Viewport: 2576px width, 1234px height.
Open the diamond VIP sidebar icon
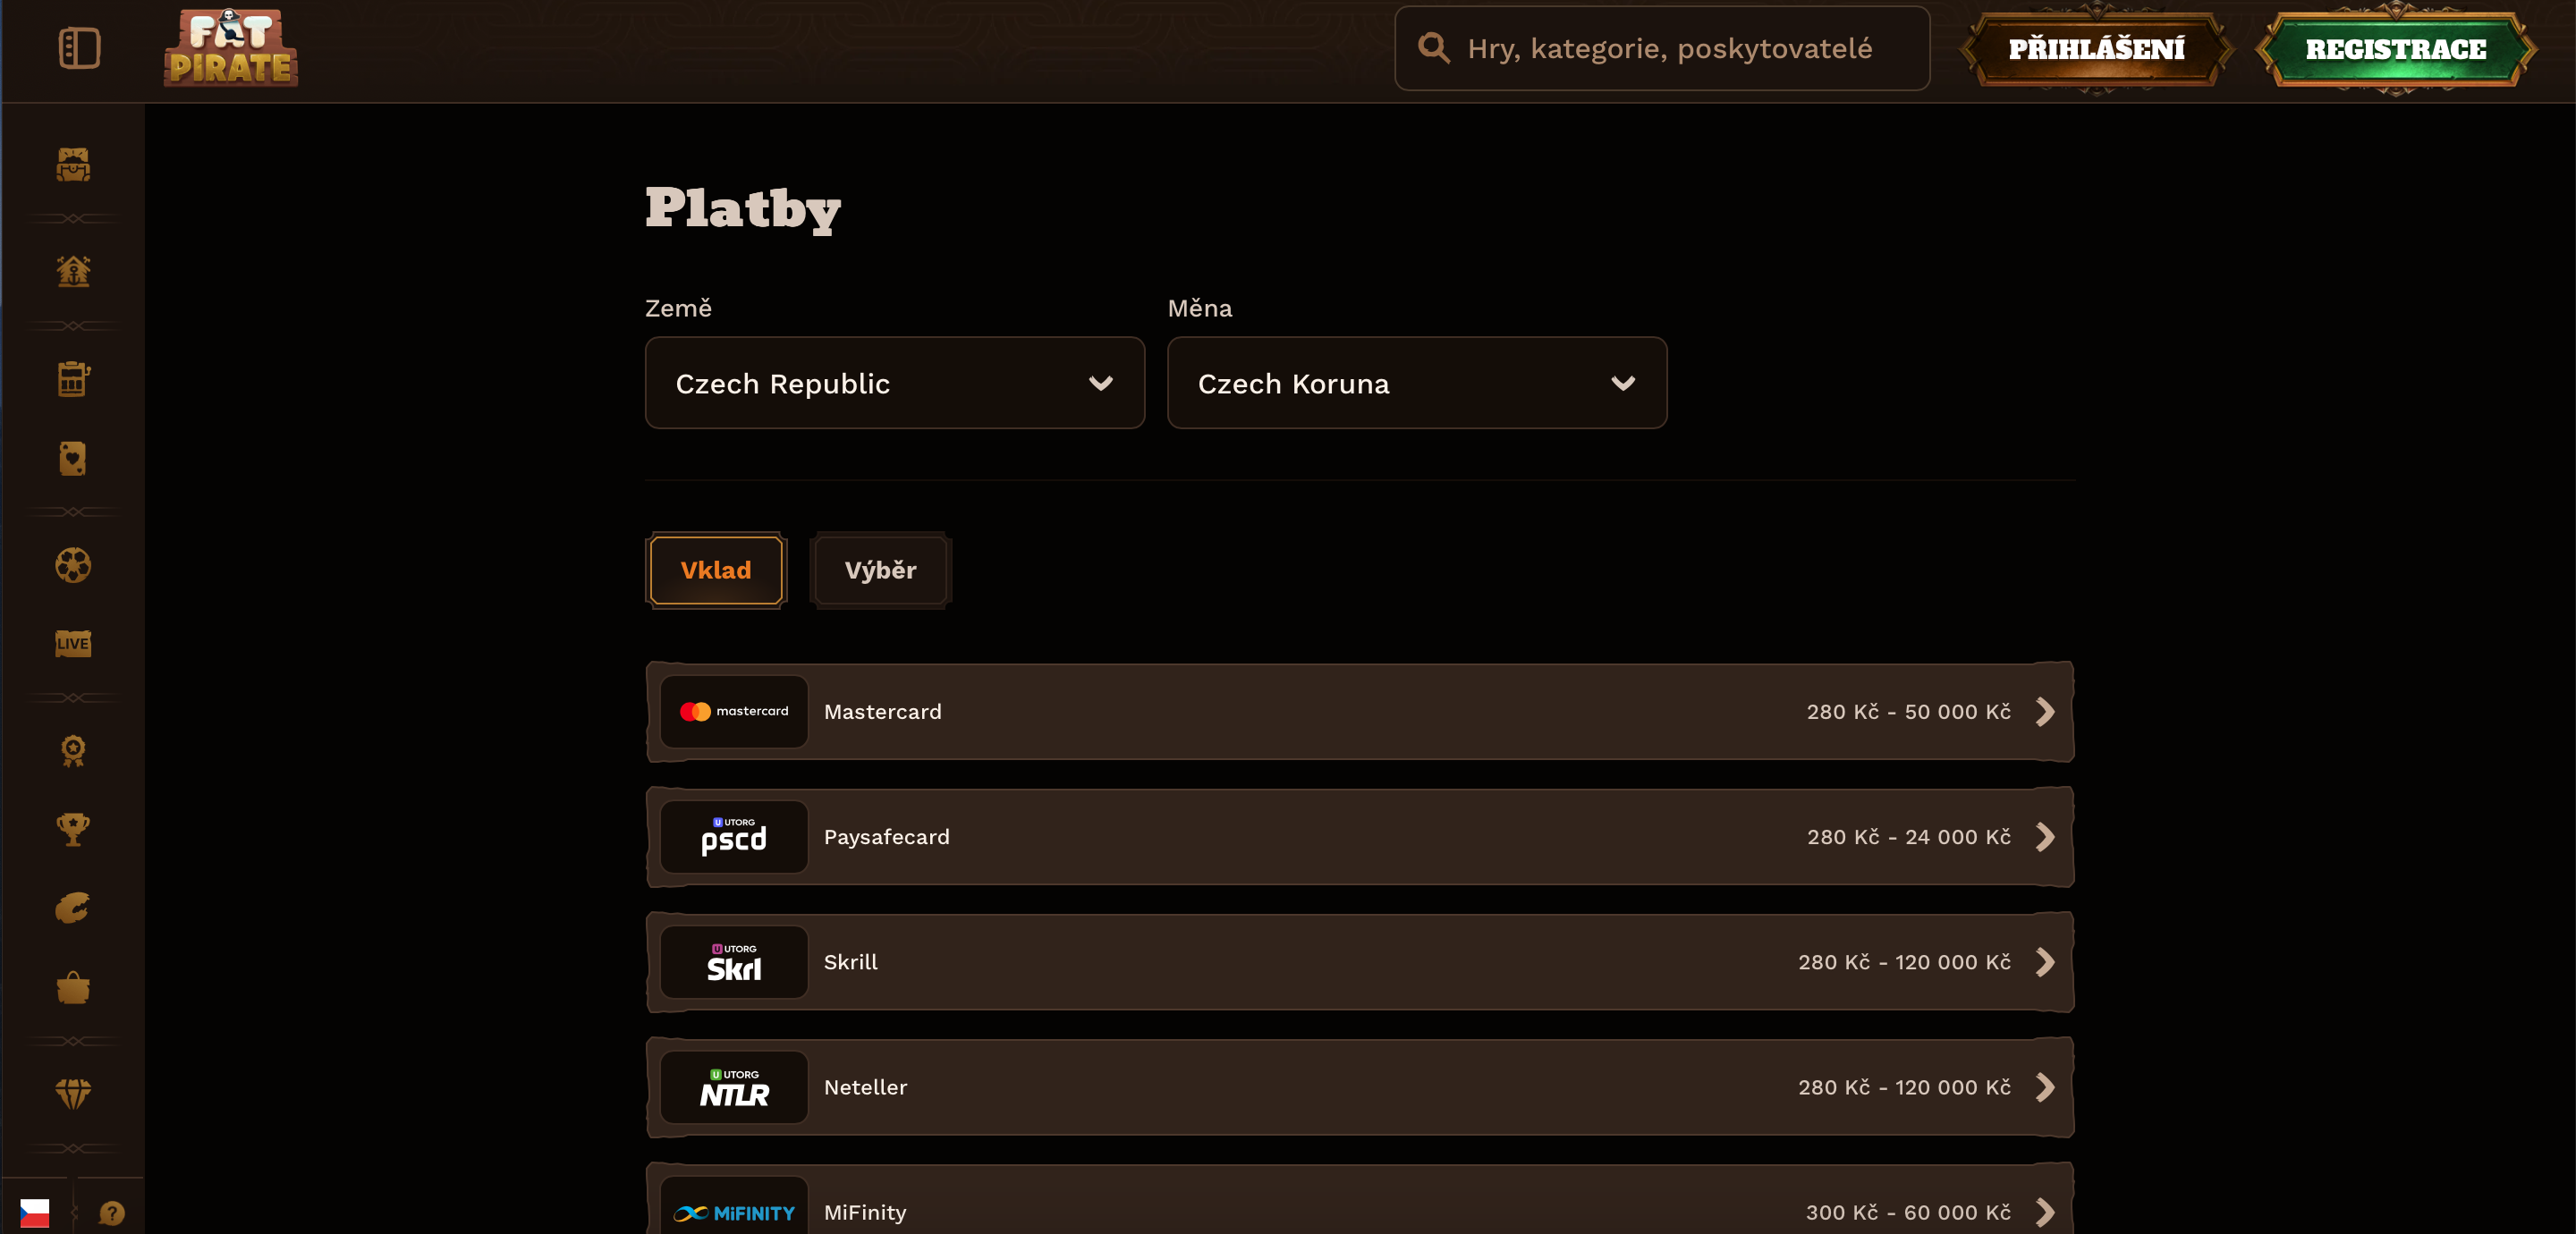[x=73, y=1094]
